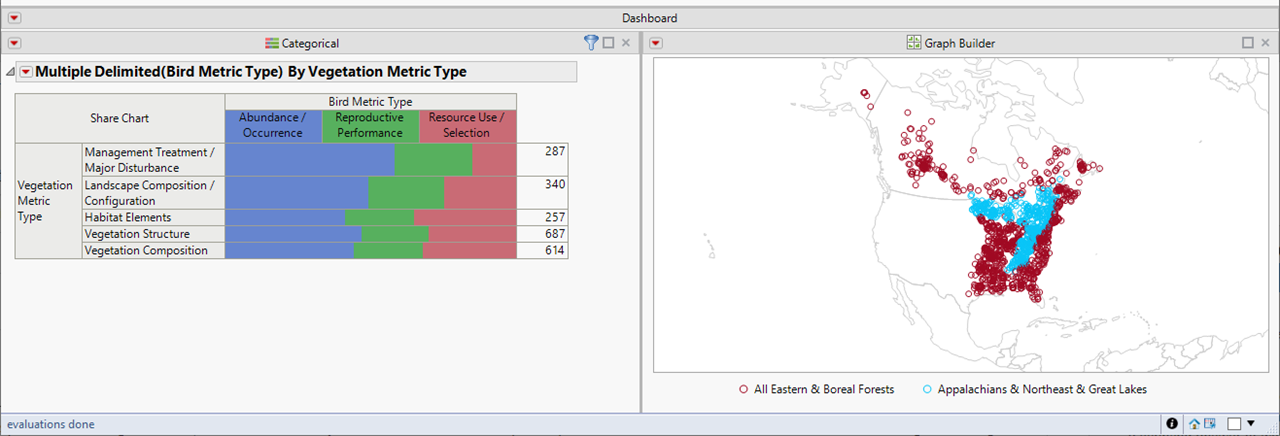The width and height of the screenshot is (1280, 436).
Task: Click the Categorical panel title text
Action: [310, 43]
